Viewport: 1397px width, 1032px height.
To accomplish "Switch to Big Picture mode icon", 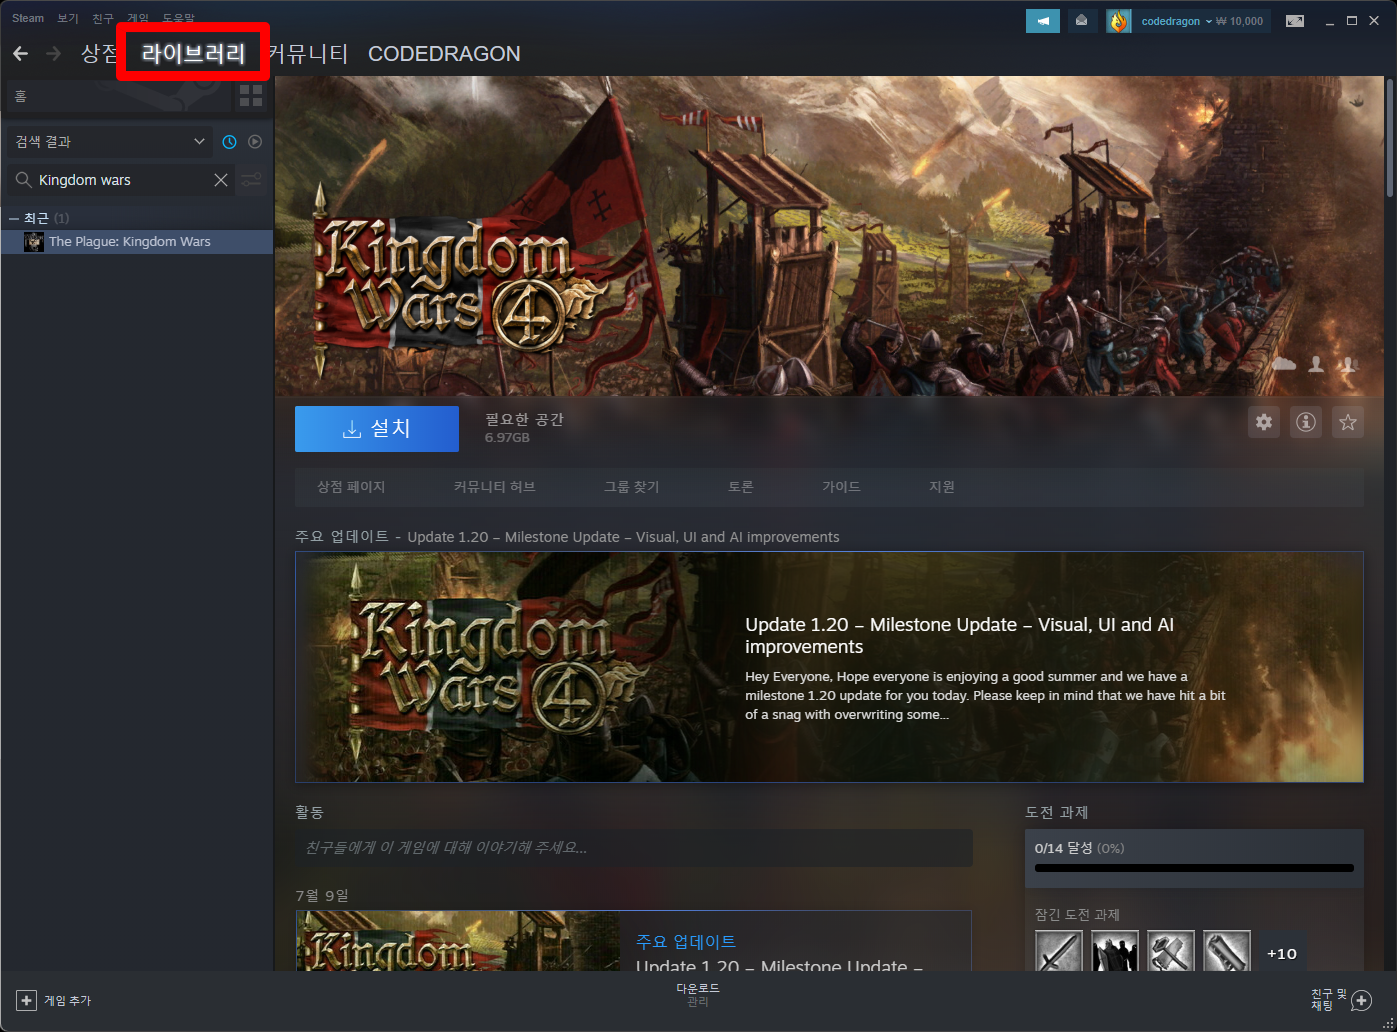I will coord(1295,21).
